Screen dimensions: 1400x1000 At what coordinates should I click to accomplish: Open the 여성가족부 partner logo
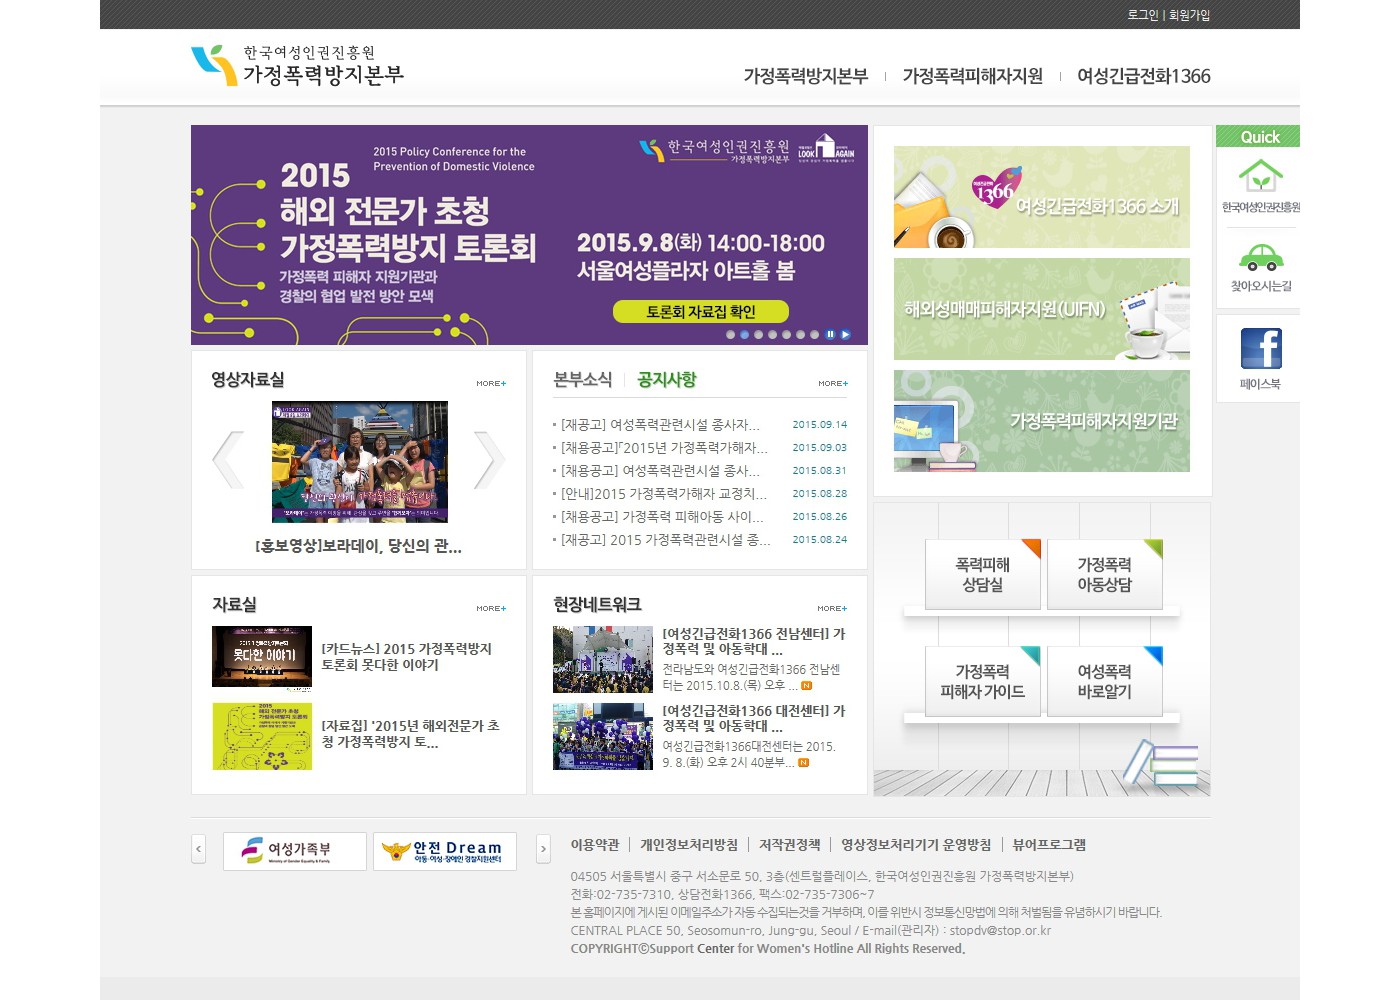click(x=294, y=851)
